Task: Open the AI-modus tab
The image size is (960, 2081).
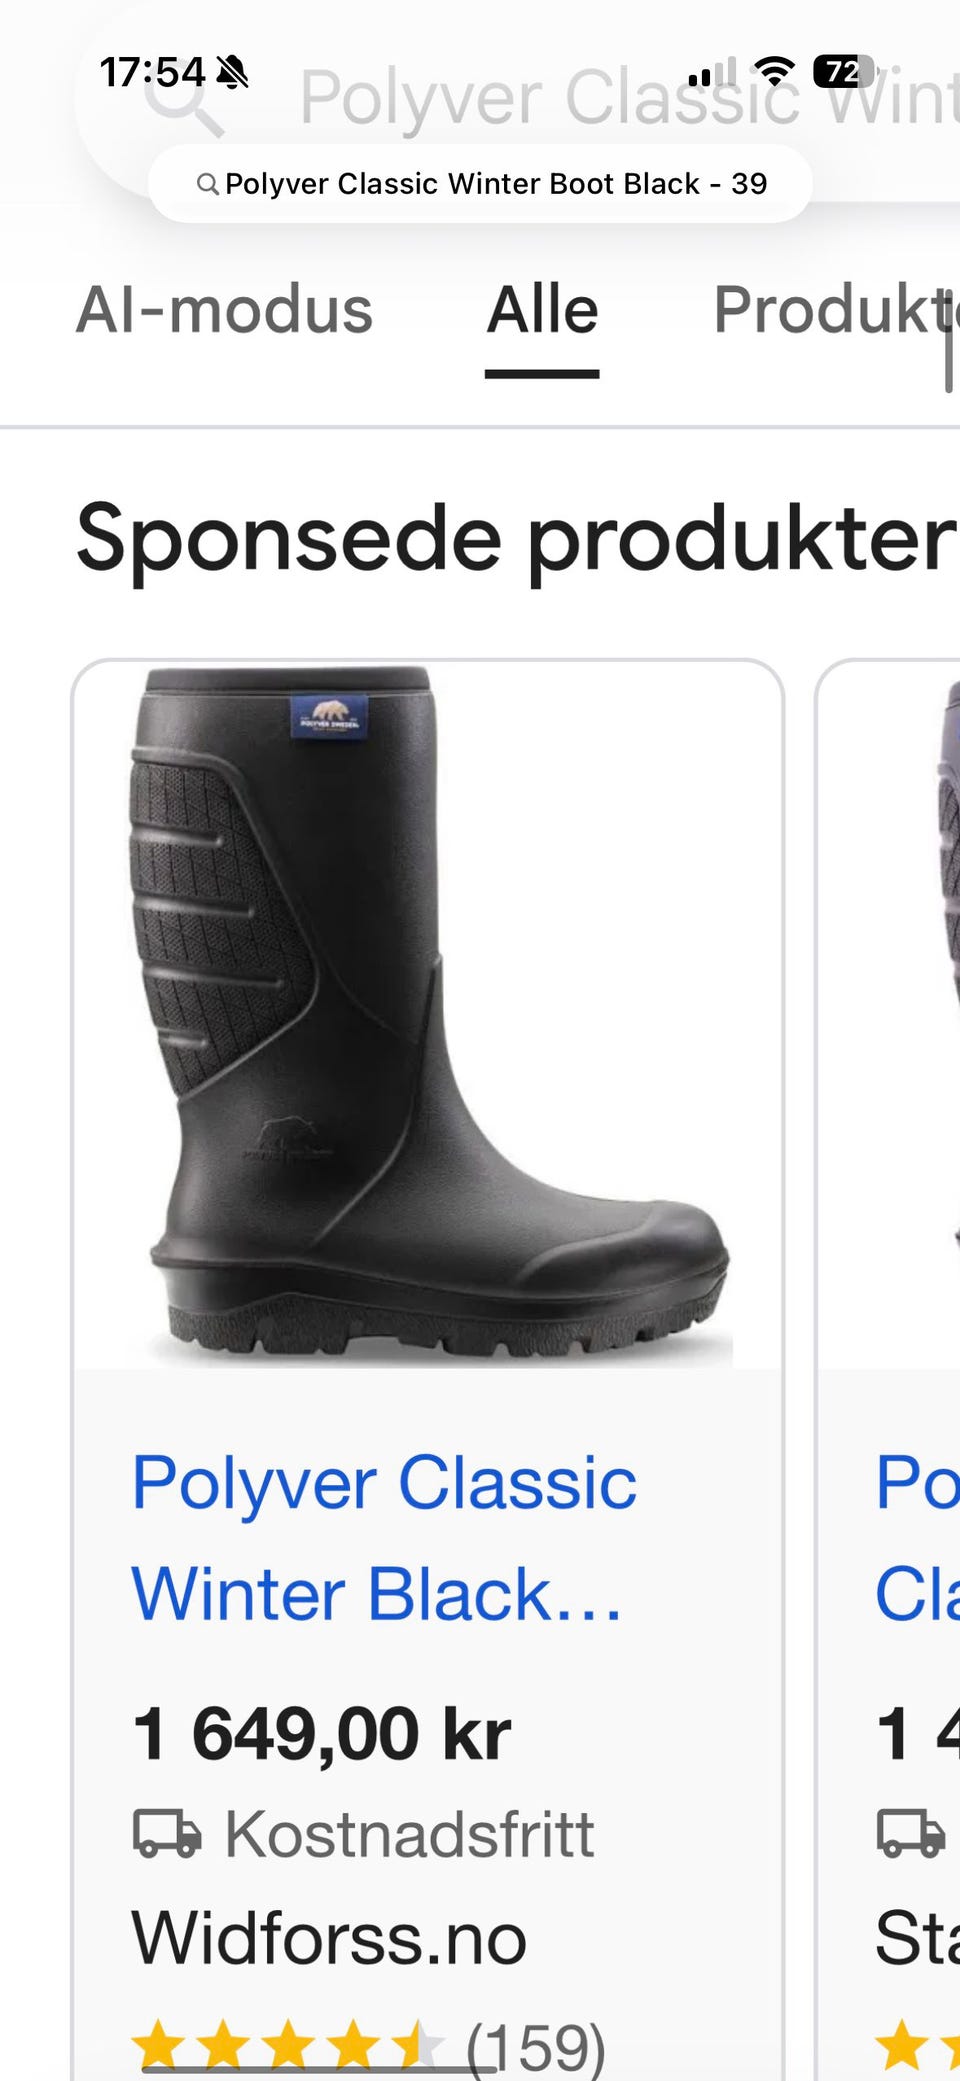Action: [x=225, y=309]
